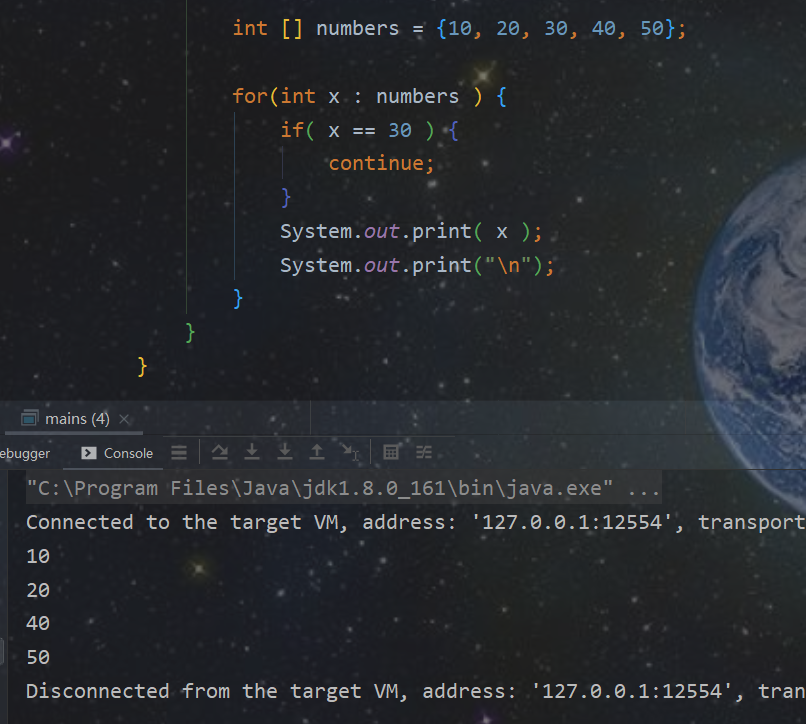Click the closing brace of the for loop
The width and height of the screenshot is (806, 724).
click(237, 299)
